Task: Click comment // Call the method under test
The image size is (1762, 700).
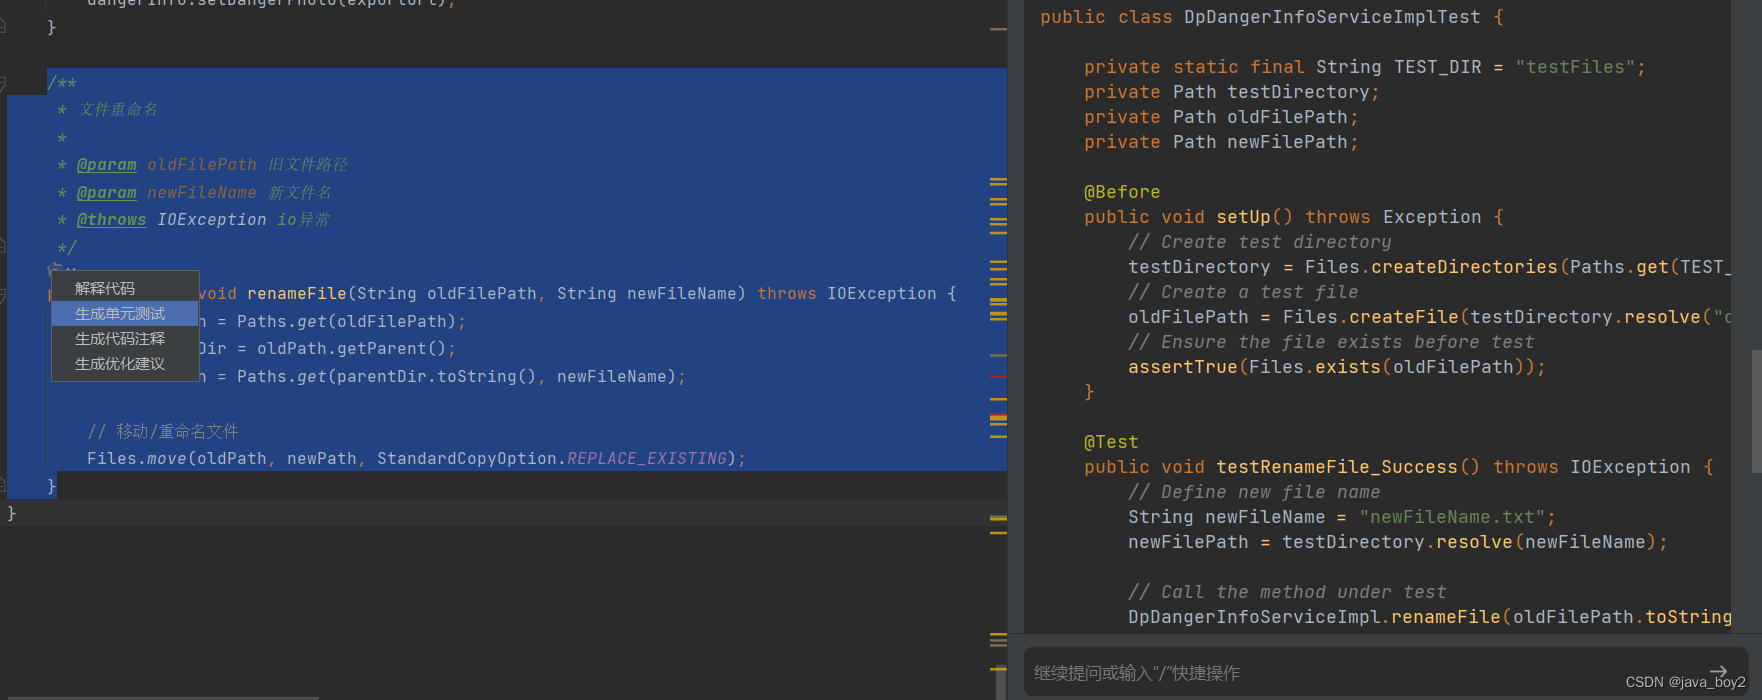Action: coord(1287,592)
